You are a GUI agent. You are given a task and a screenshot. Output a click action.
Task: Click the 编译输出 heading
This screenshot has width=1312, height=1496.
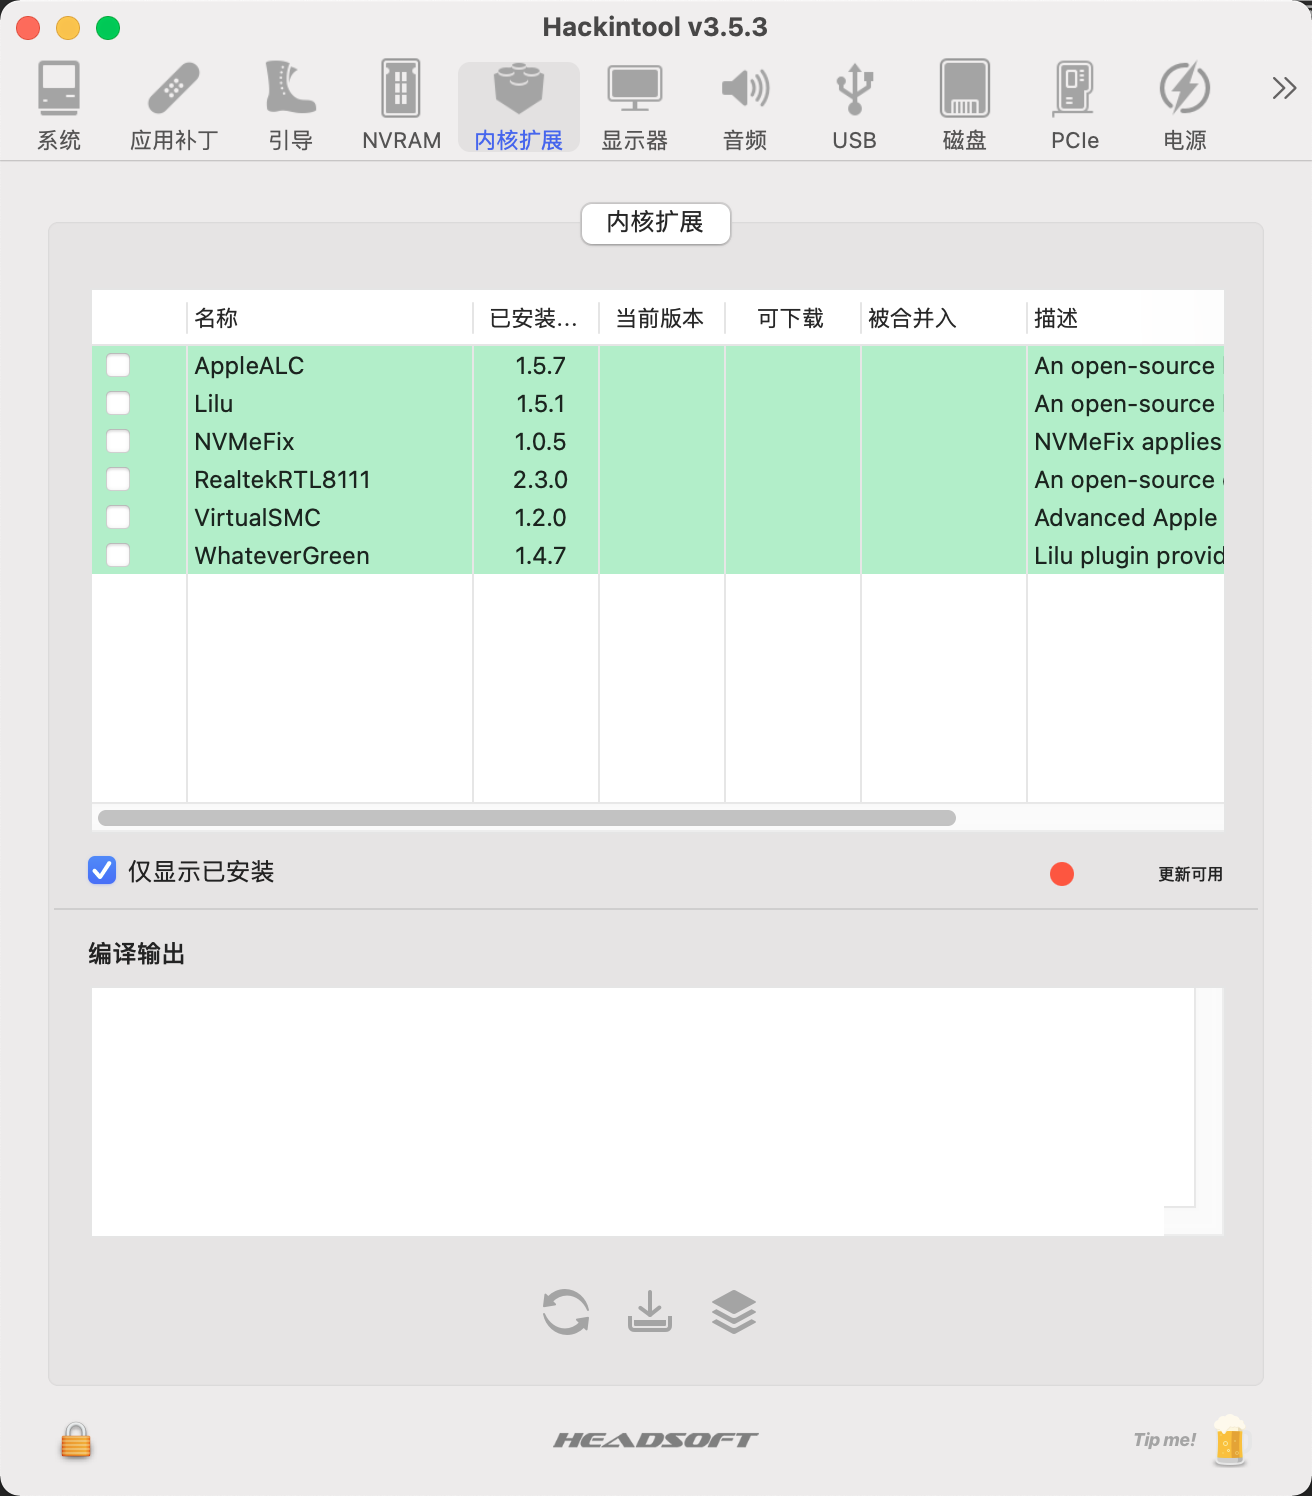(x=137, y=954)
